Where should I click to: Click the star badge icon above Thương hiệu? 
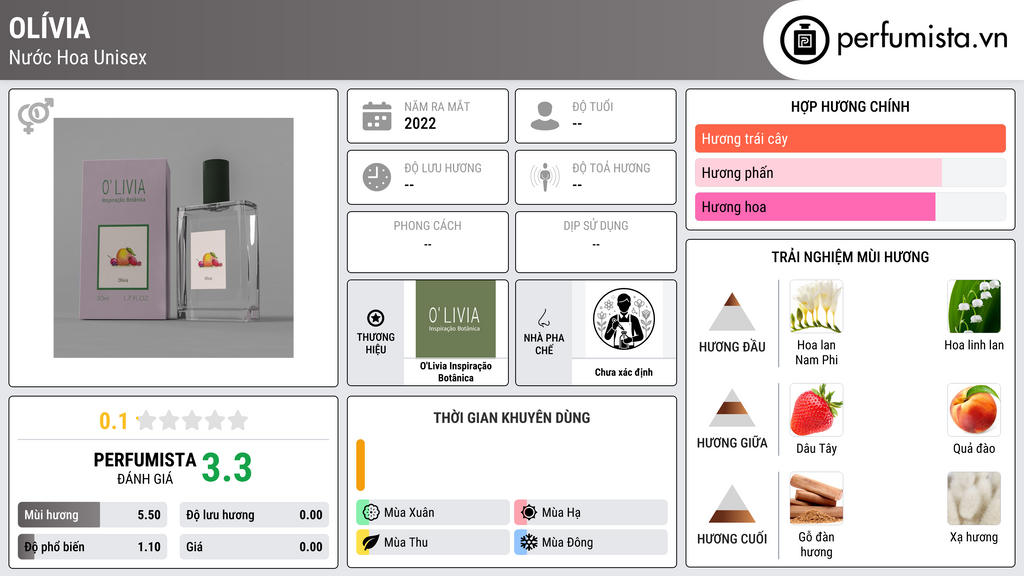pos(376,318)
